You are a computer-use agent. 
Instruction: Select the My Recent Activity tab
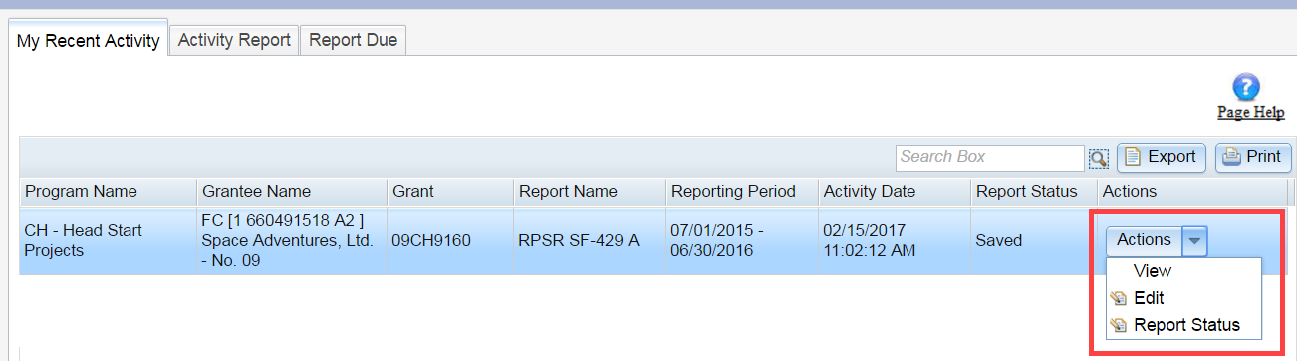88,41
